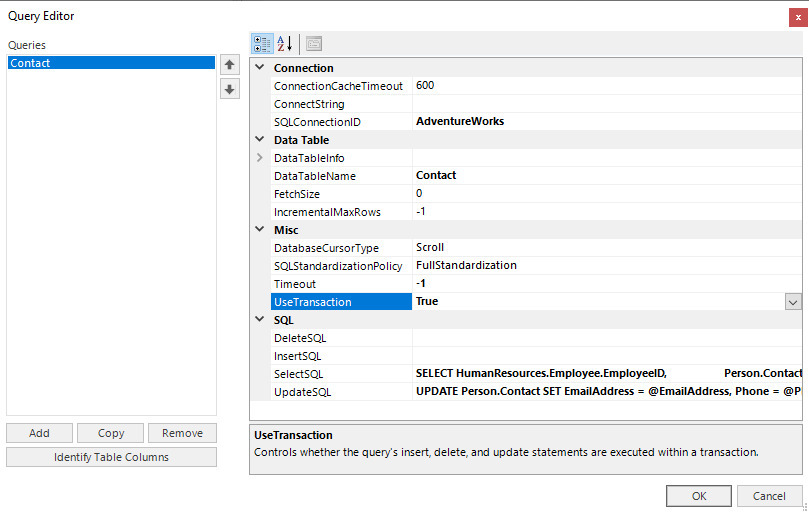
Task: Collapse the Data Table category
Action: click(260, 140)
